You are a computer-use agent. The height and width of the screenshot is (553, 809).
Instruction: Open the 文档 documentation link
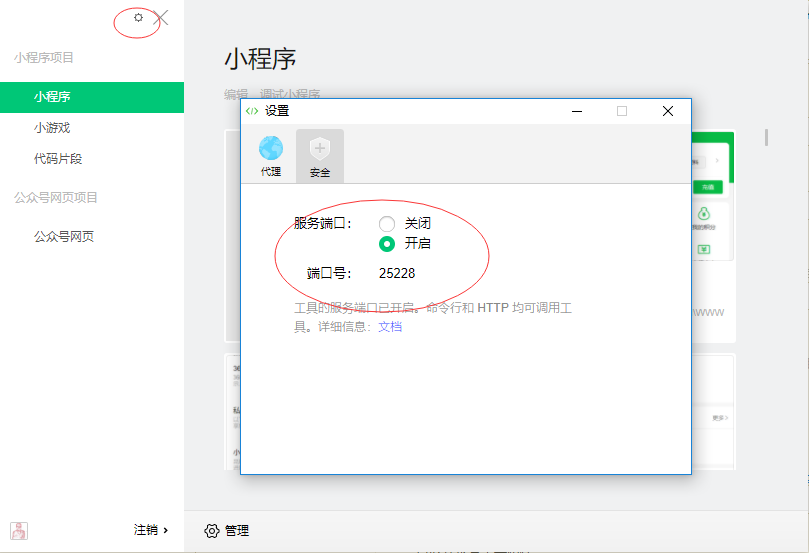389,326
